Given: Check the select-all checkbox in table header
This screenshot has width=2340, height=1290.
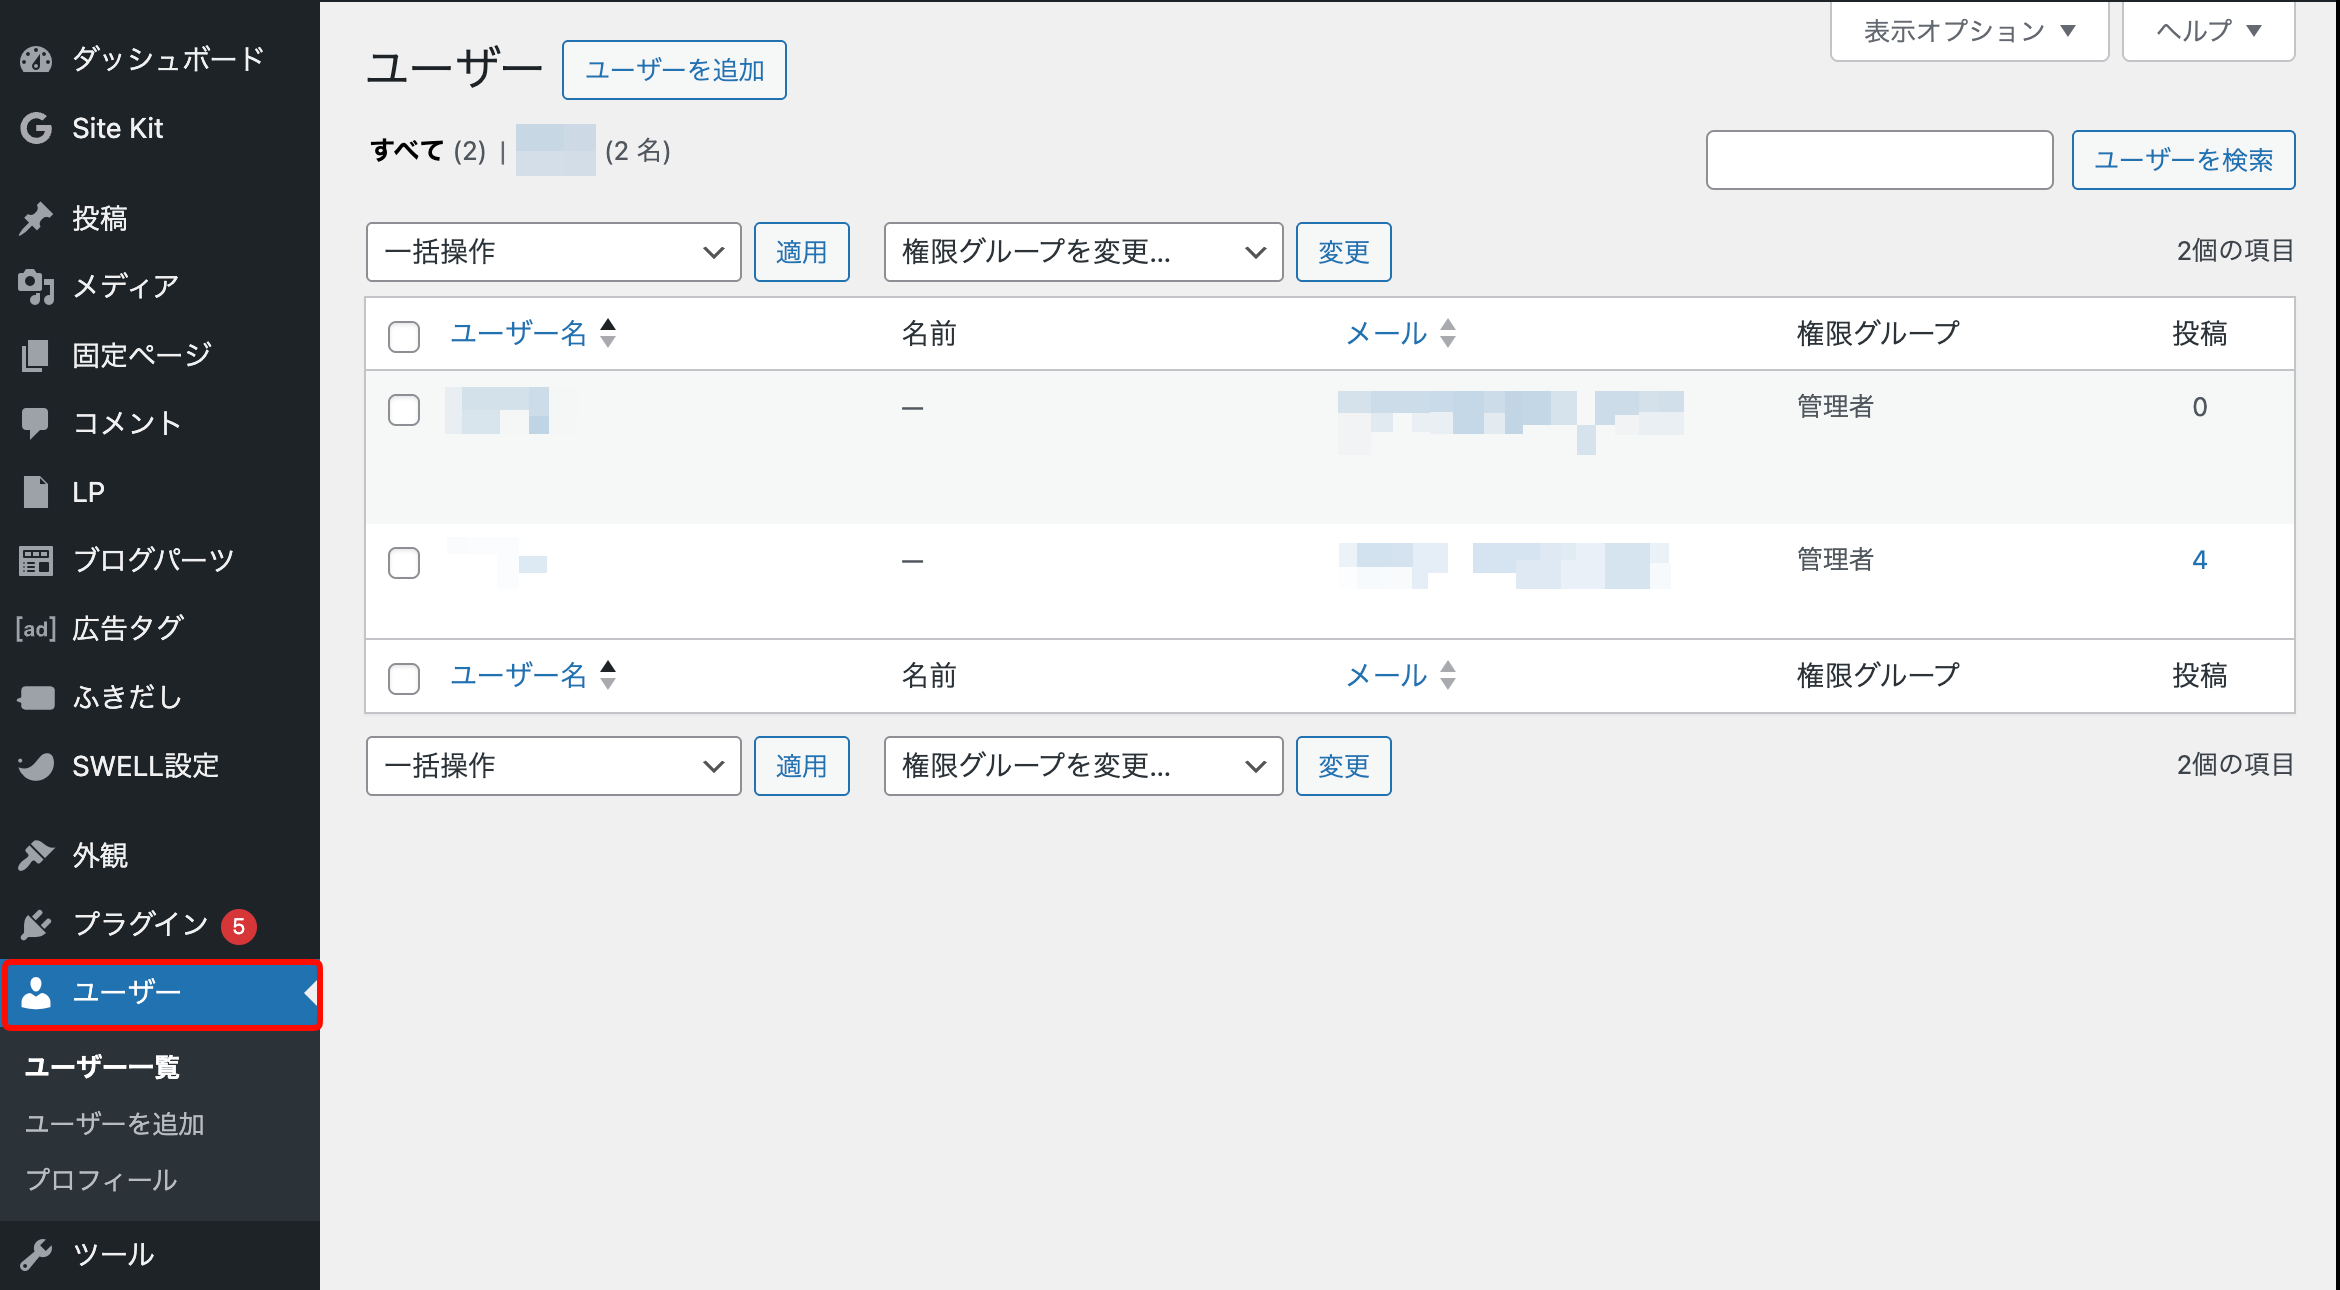Looking at the screenshot, I should click(x=404, y=336).
